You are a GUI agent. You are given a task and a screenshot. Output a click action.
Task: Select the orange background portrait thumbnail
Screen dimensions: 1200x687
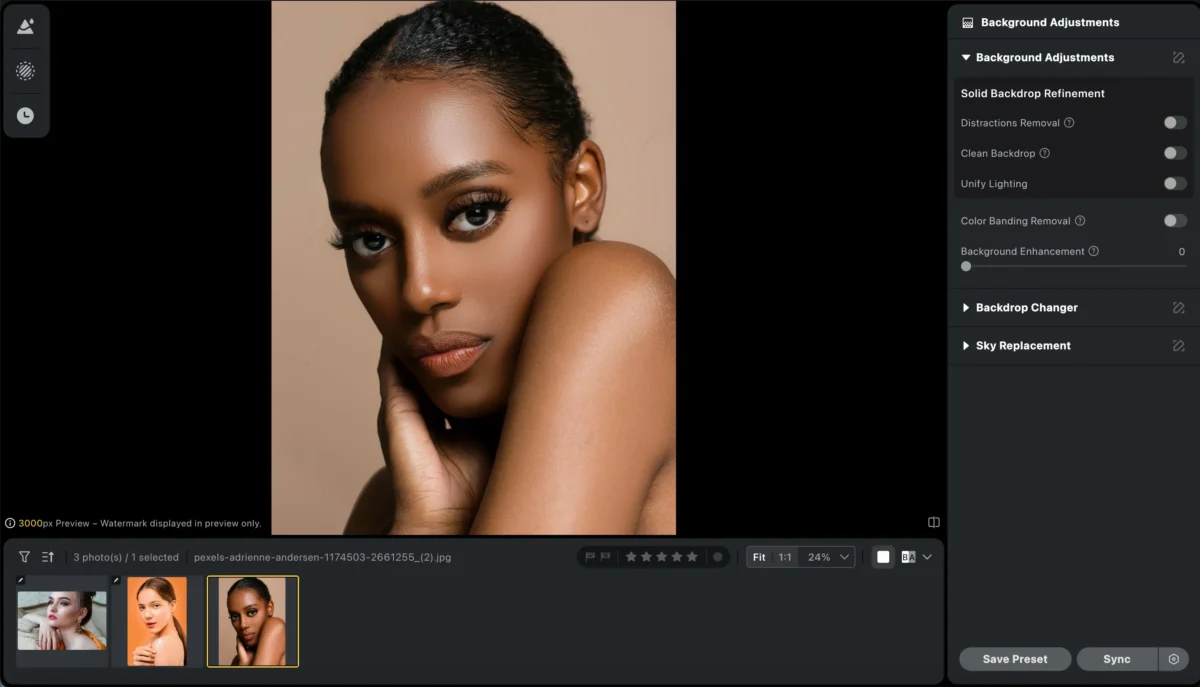click(x=157, y=621)
